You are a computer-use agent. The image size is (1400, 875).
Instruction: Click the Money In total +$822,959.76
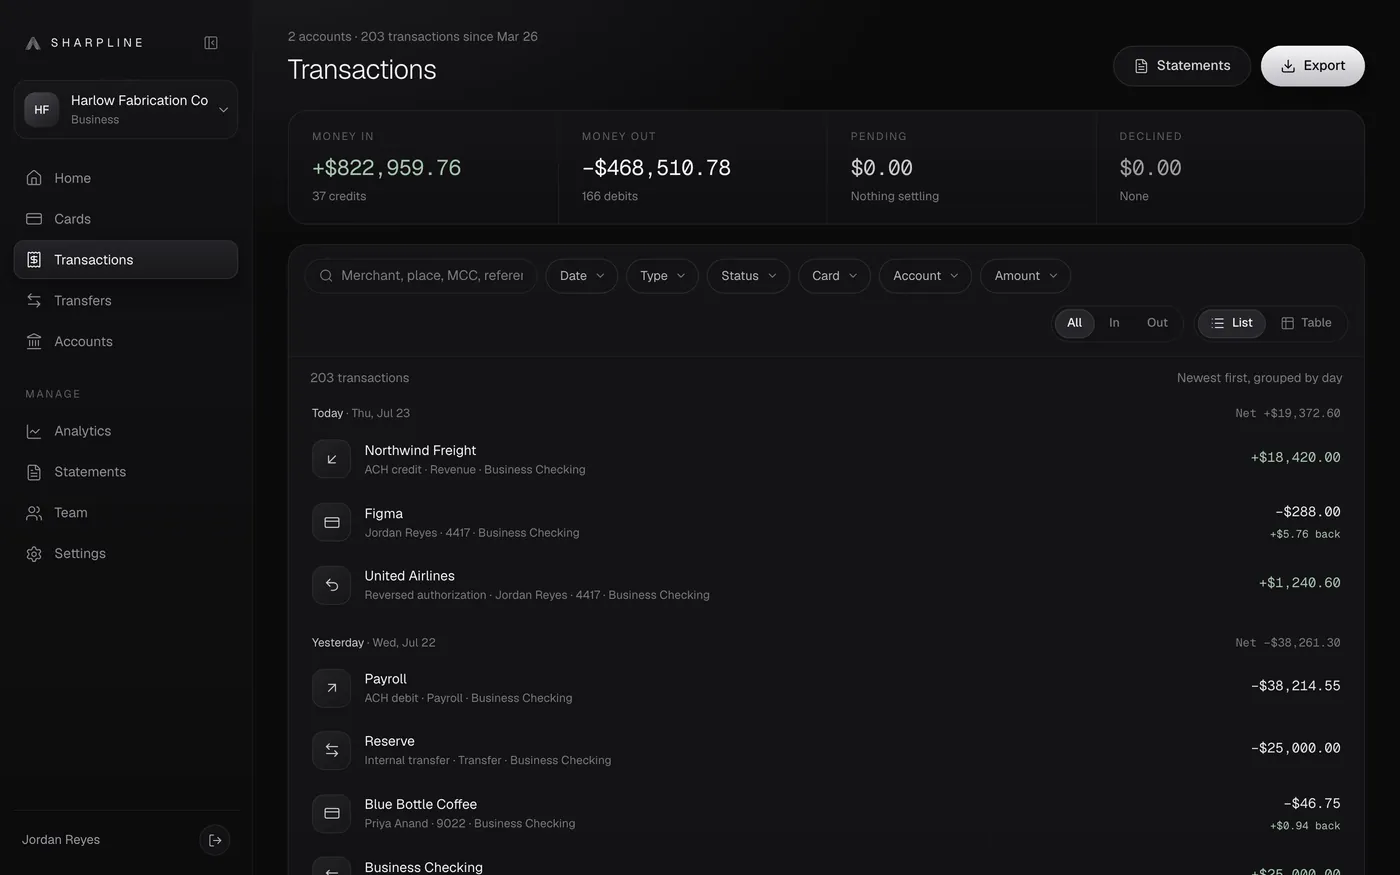click(x=386, y=168)
